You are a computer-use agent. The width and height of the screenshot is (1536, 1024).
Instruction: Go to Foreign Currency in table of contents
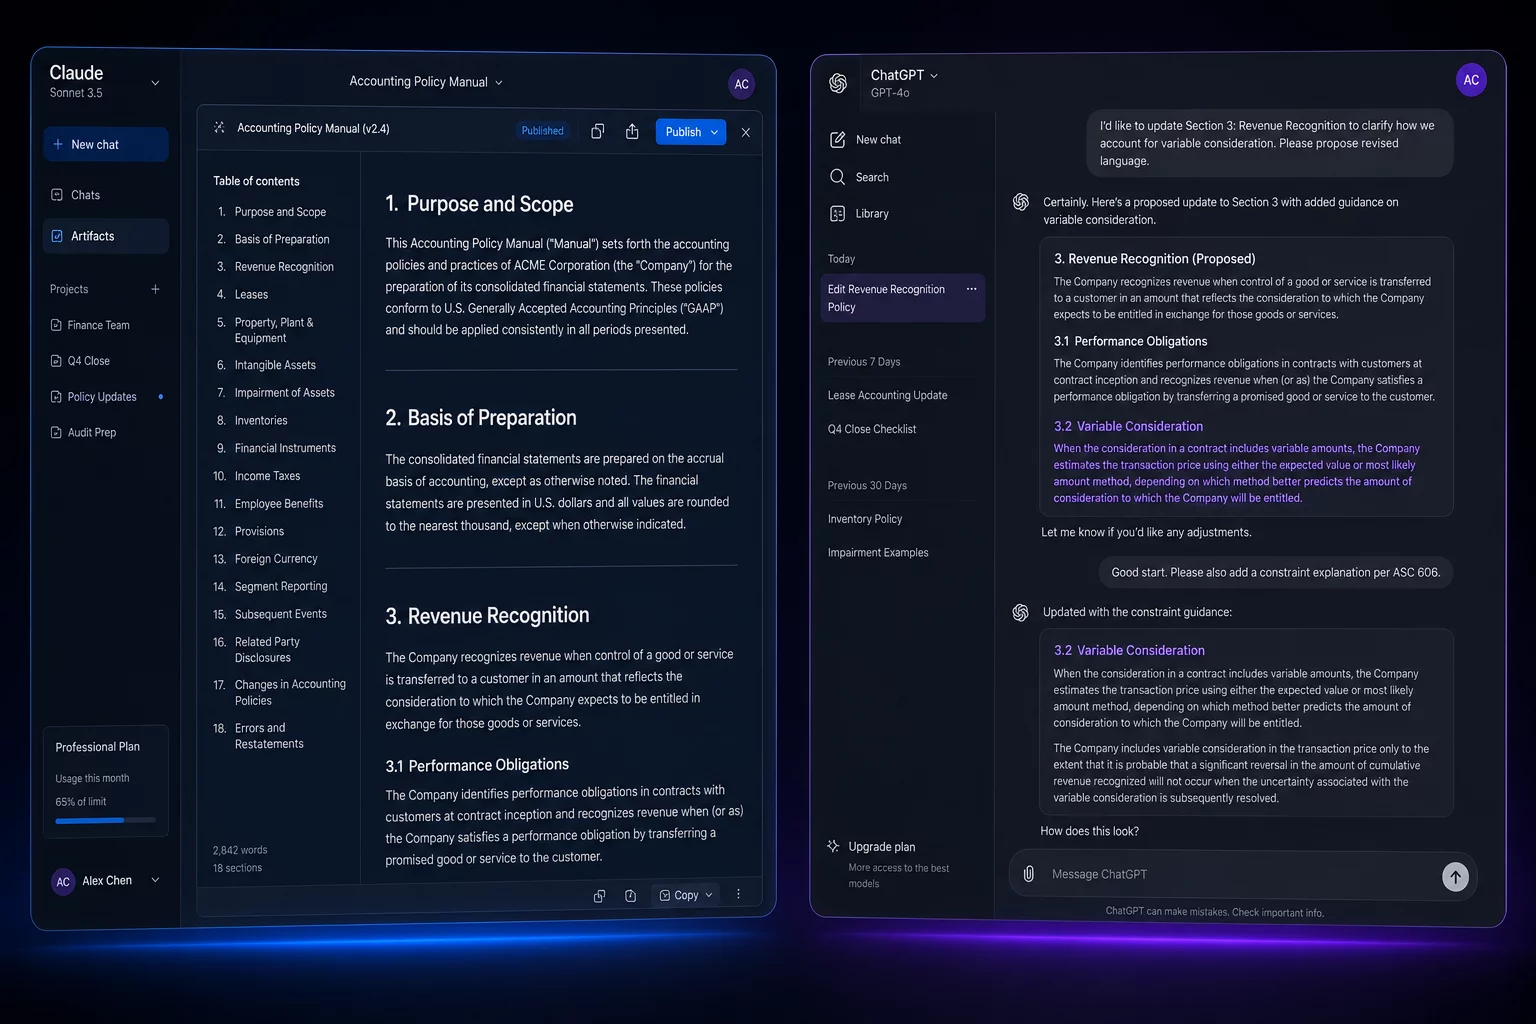[x=276, y=559]
